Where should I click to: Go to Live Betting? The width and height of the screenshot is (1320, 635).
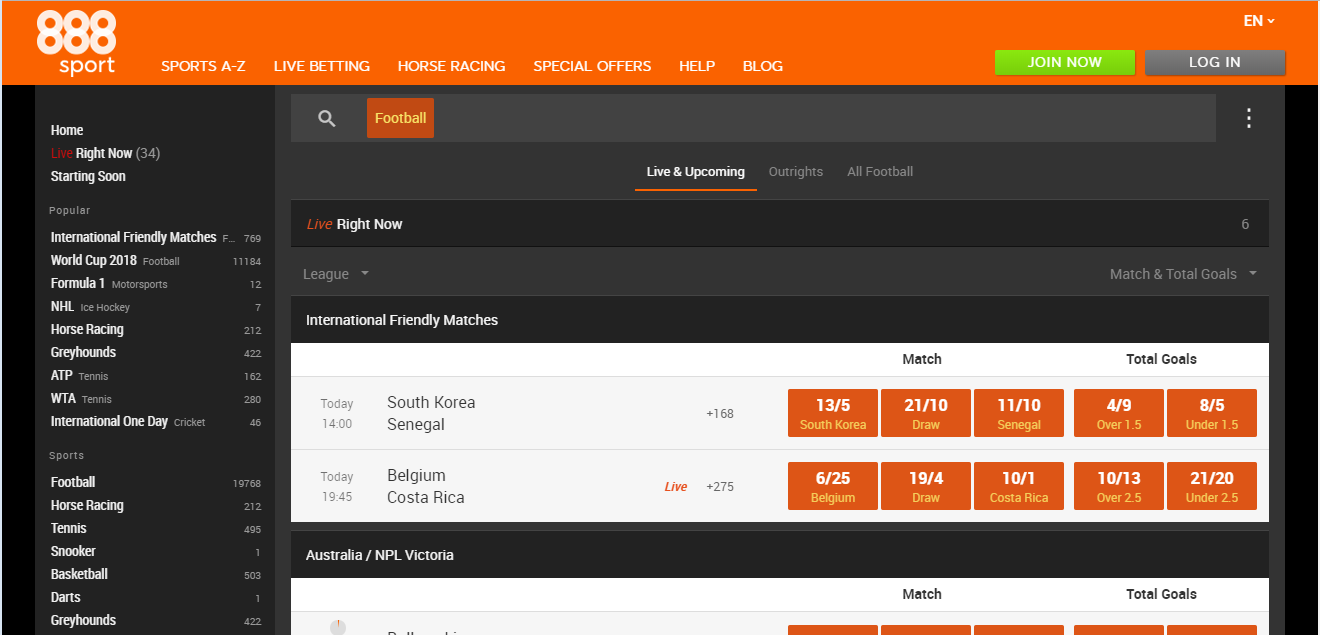322,66
